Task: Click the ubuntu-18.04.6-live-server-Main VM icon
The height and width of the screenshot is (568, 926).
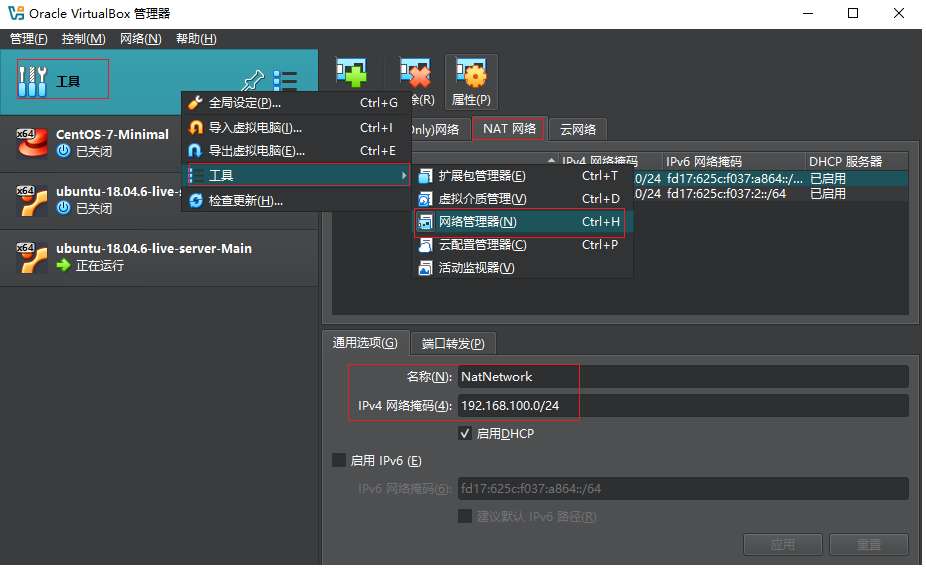Action: [x=32, y=257]
